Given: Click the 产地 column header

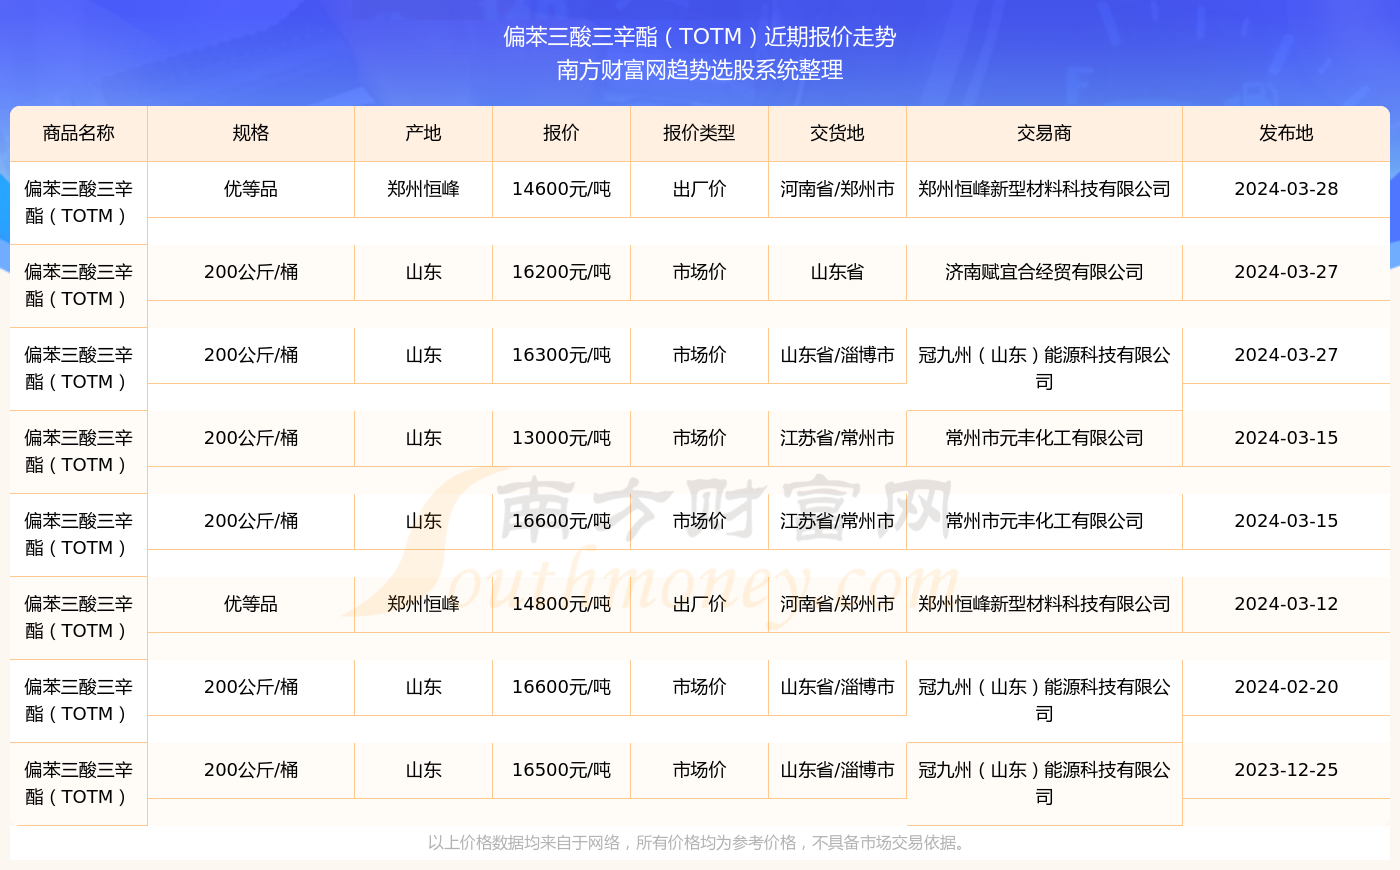Looking at the screenshot, I should [424, 134].
